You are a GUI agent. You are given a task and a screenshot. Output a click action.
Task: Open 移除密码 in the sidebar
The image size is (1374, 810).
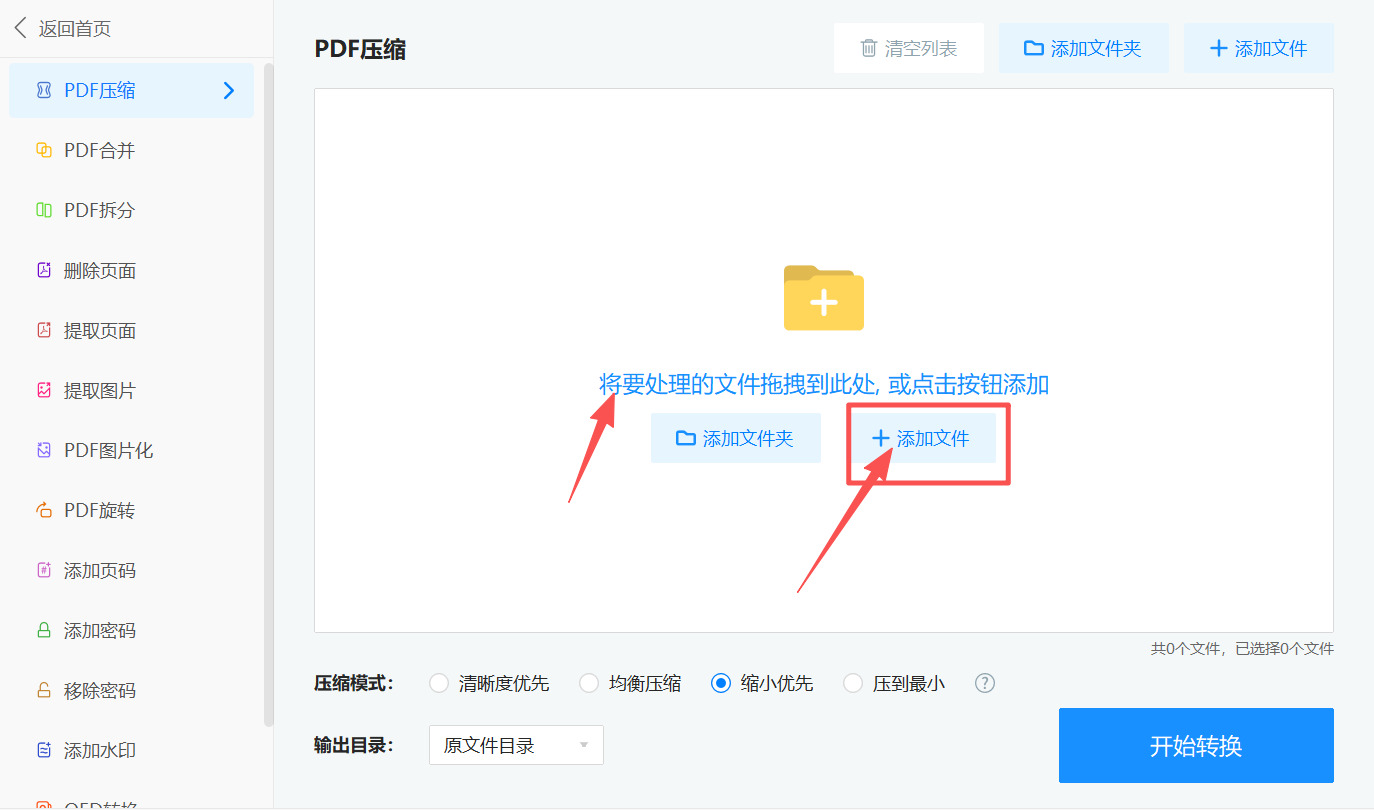pyautogui.click(x=131, y=690)
